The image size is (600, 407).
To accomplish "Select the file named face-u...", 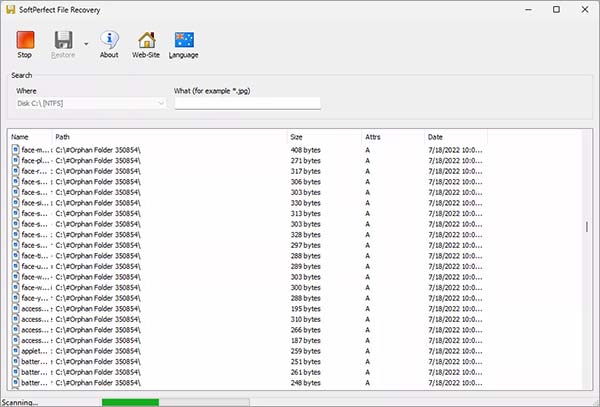I will (x=35, y=266).
